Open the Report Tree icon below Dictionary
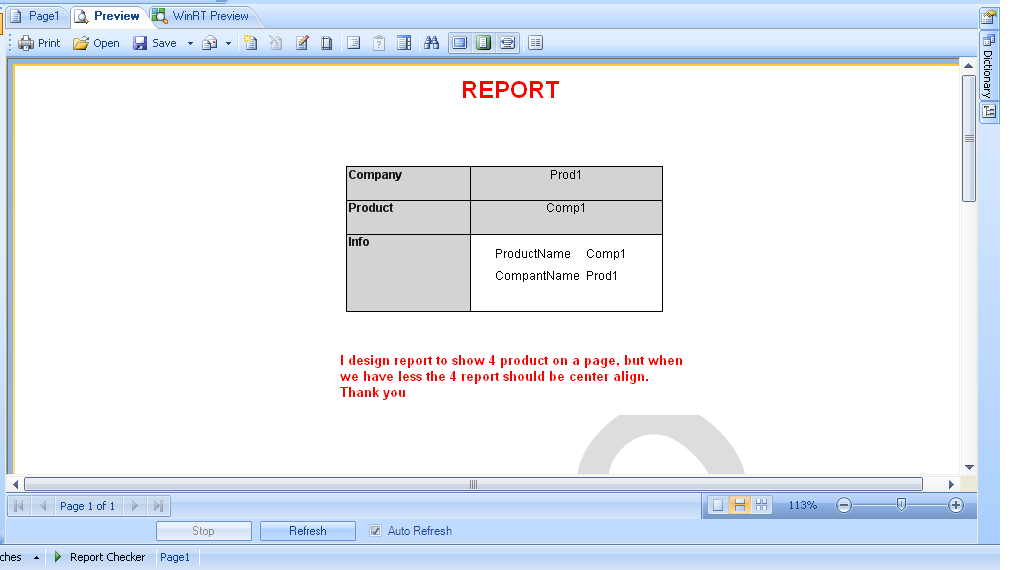 989,112
